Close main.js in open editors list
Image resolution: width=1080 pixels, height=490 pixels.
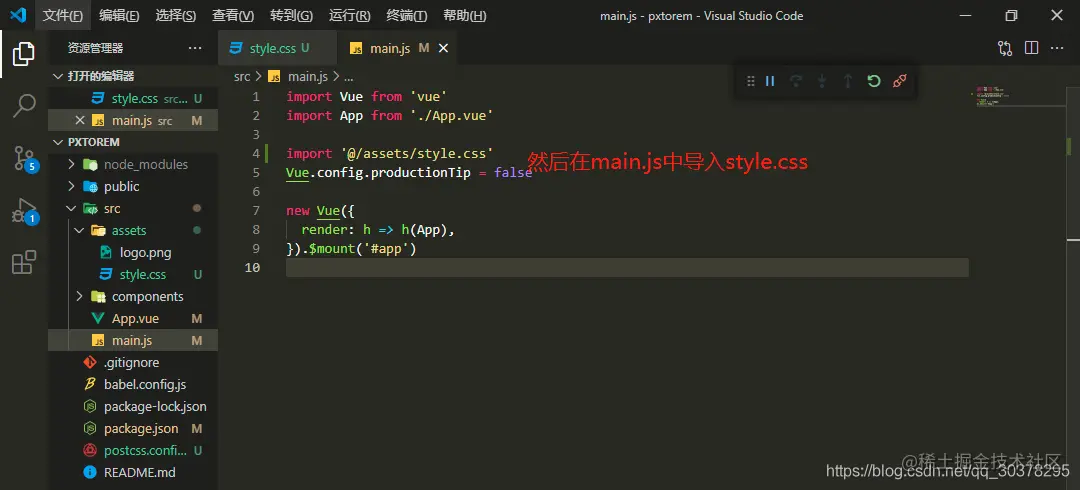[80, 121]
